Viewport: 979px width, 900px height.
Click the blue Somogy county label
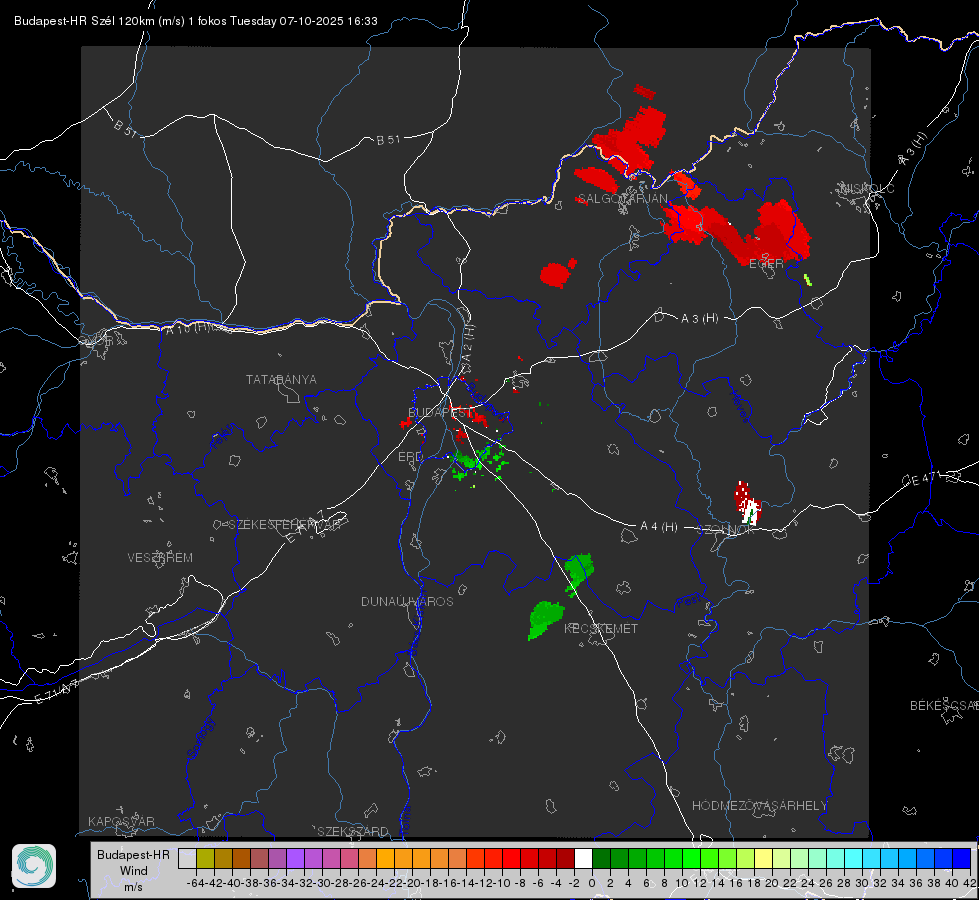[x=200, y=738]
